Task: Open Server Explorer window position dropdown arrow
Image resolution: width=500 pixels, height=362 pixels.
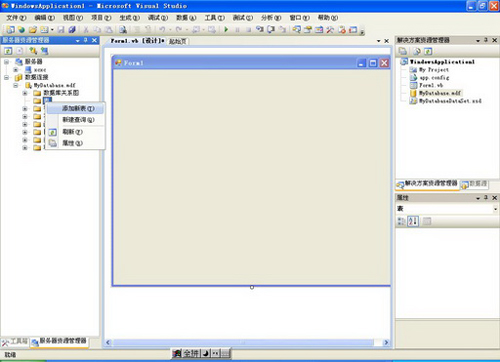Action: click(78, 41)
